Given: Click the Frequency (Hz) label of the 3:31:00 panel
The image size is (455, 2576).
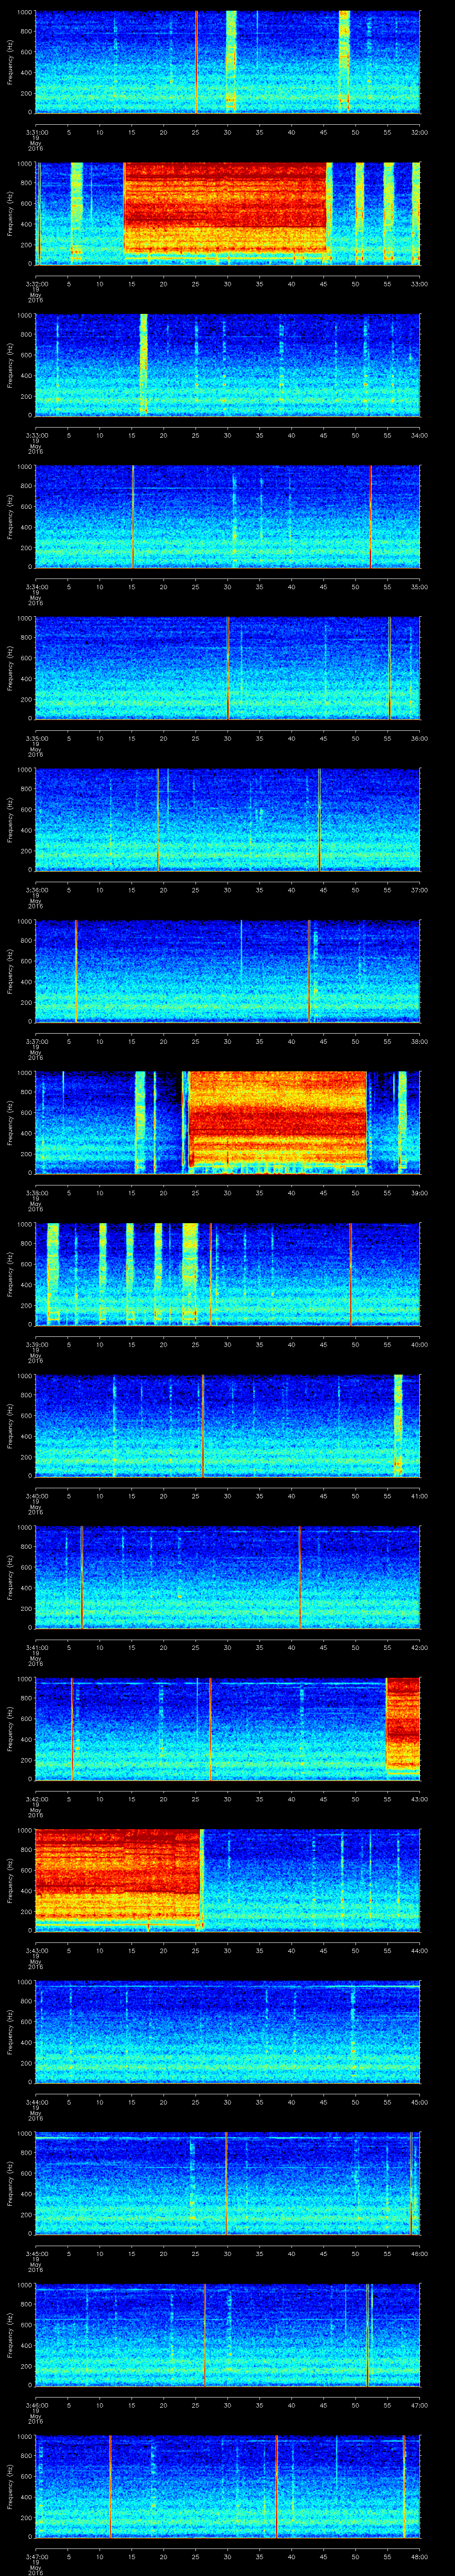Looking at the screenshot, I should 10,62.
